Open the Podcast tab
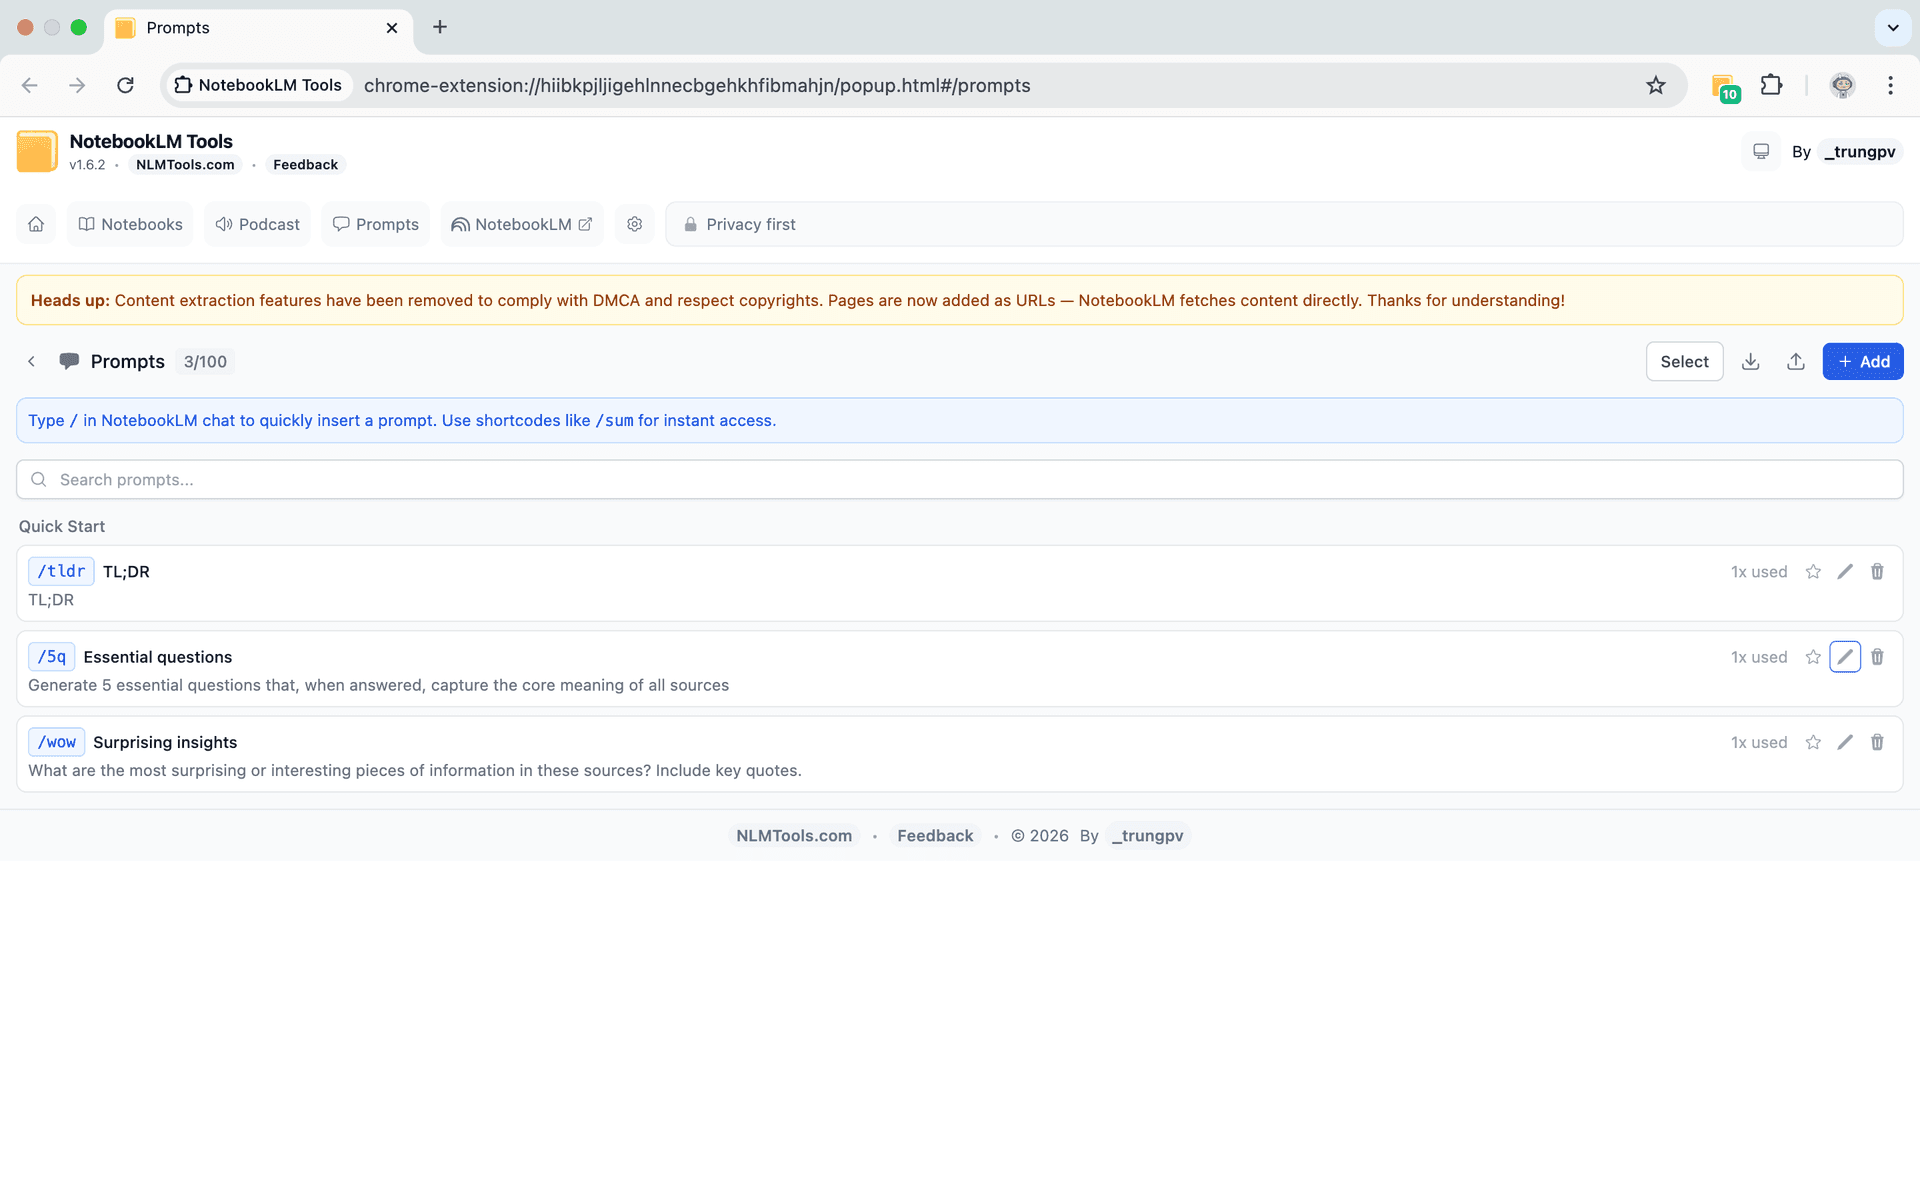1920x1200 pixels. tap(257, 224)
